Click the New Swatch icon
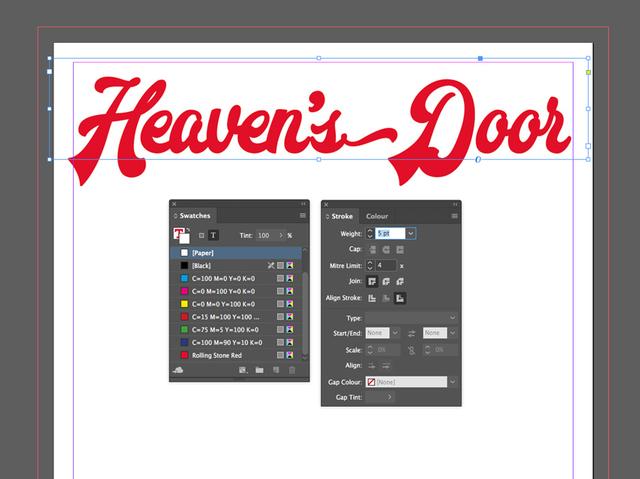Image resolution: width=640 pixels, height=479 pixels. click(276, 370)
